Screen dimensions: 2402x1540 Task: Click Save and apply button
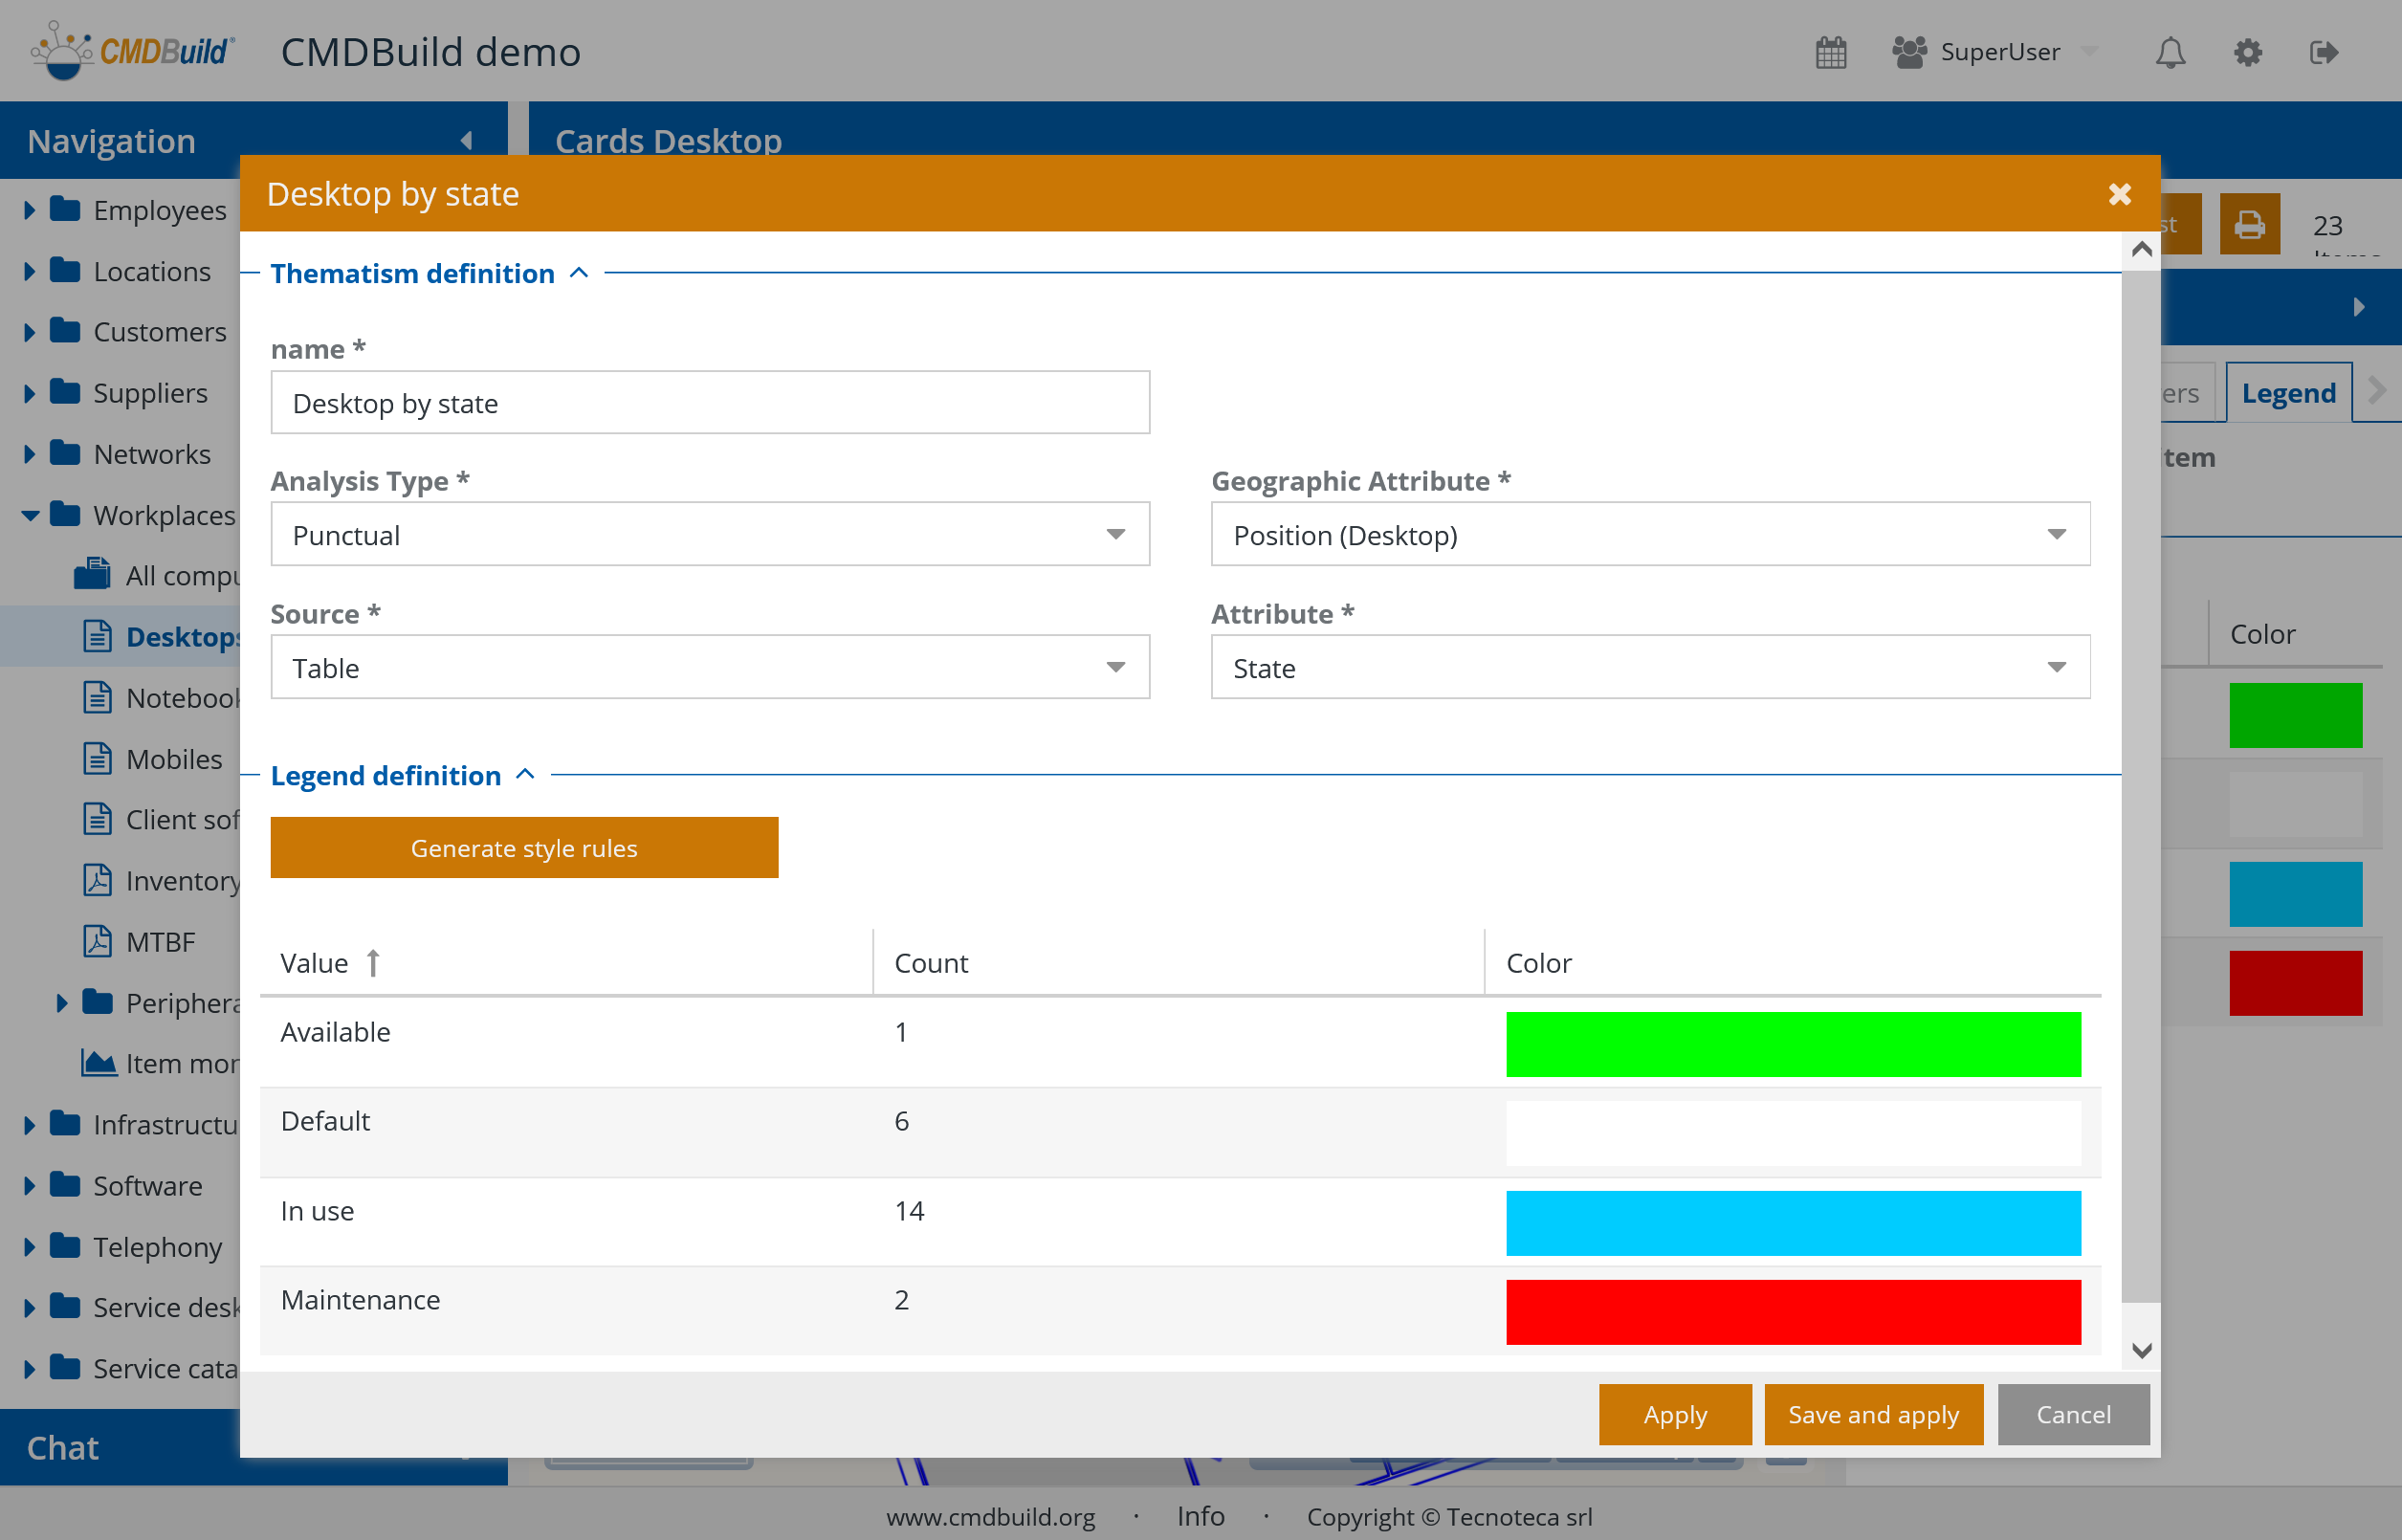pos(1872,1414)
